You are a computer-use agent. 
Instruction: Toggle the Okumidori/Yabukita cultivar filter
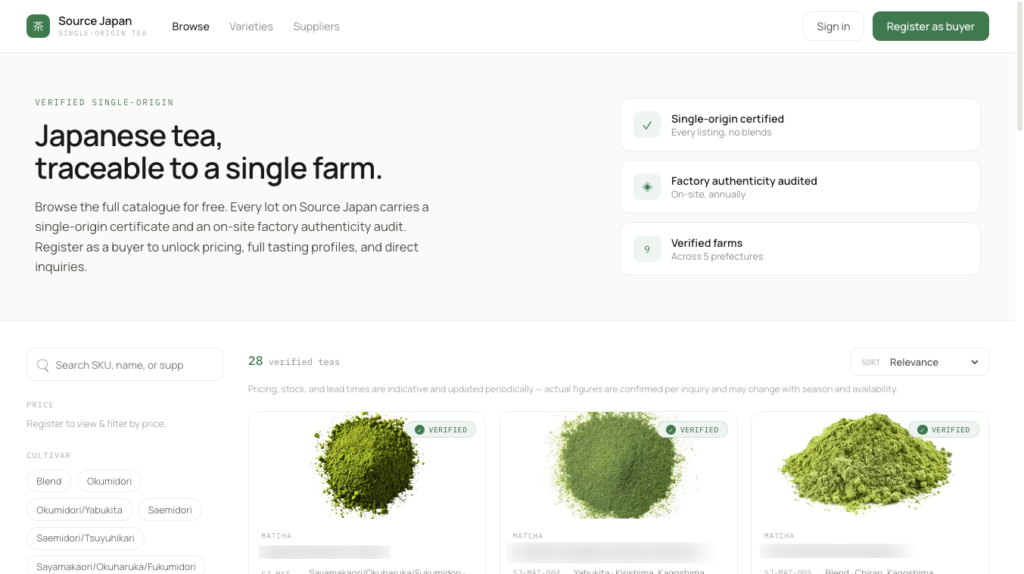[x=79, y=510]
